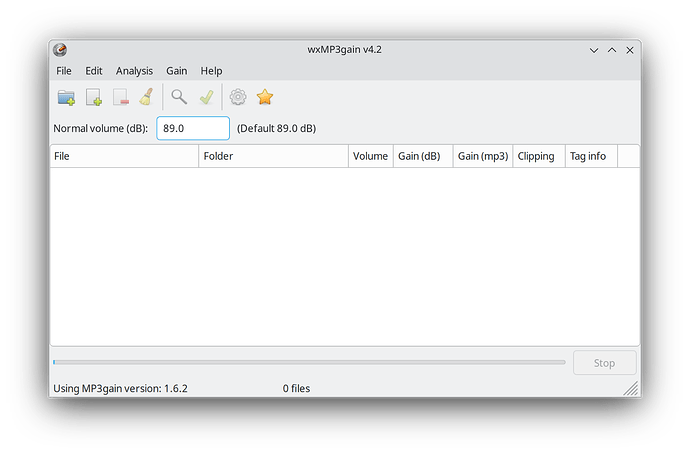
Task: Click the wxMP3gain app icon in title bar
Action: click(60, 50)
